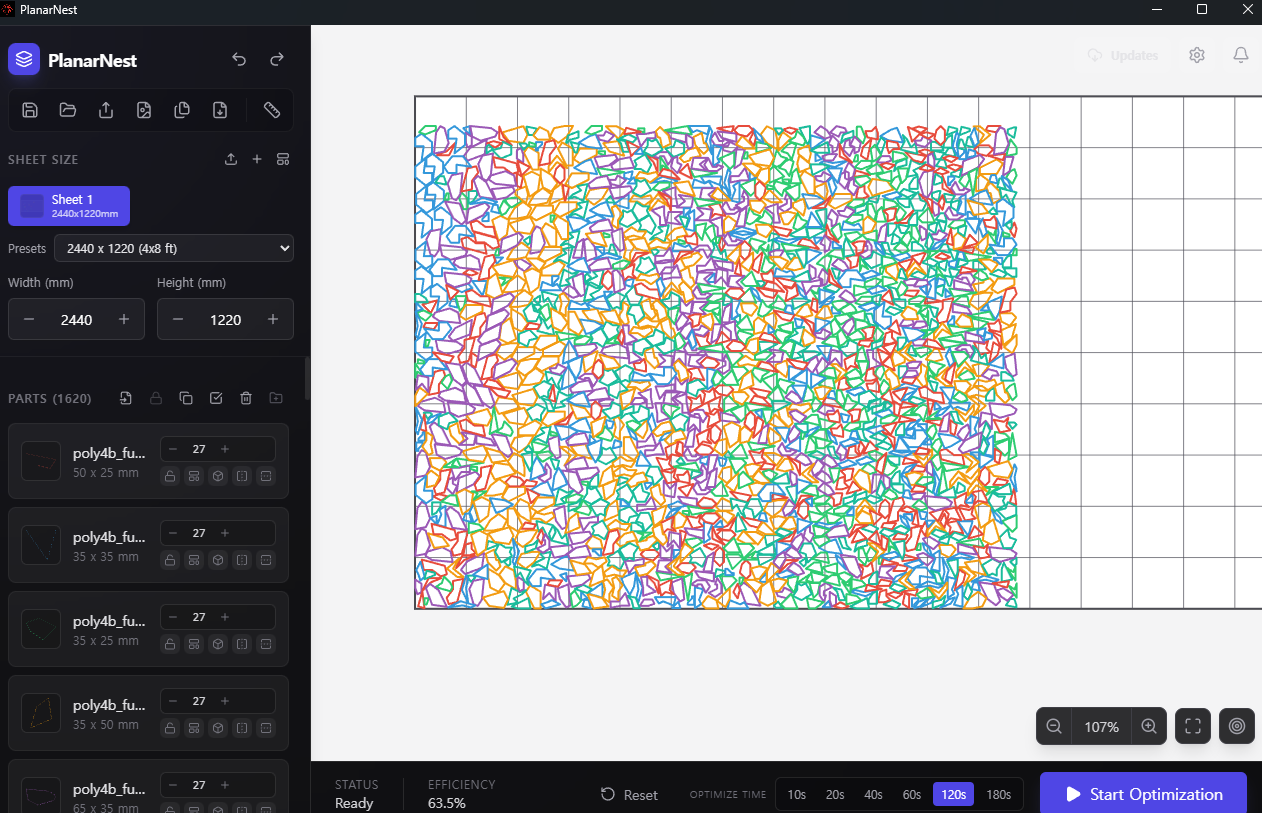
Task: Delete parts using the trash icon
Action: 246,398
